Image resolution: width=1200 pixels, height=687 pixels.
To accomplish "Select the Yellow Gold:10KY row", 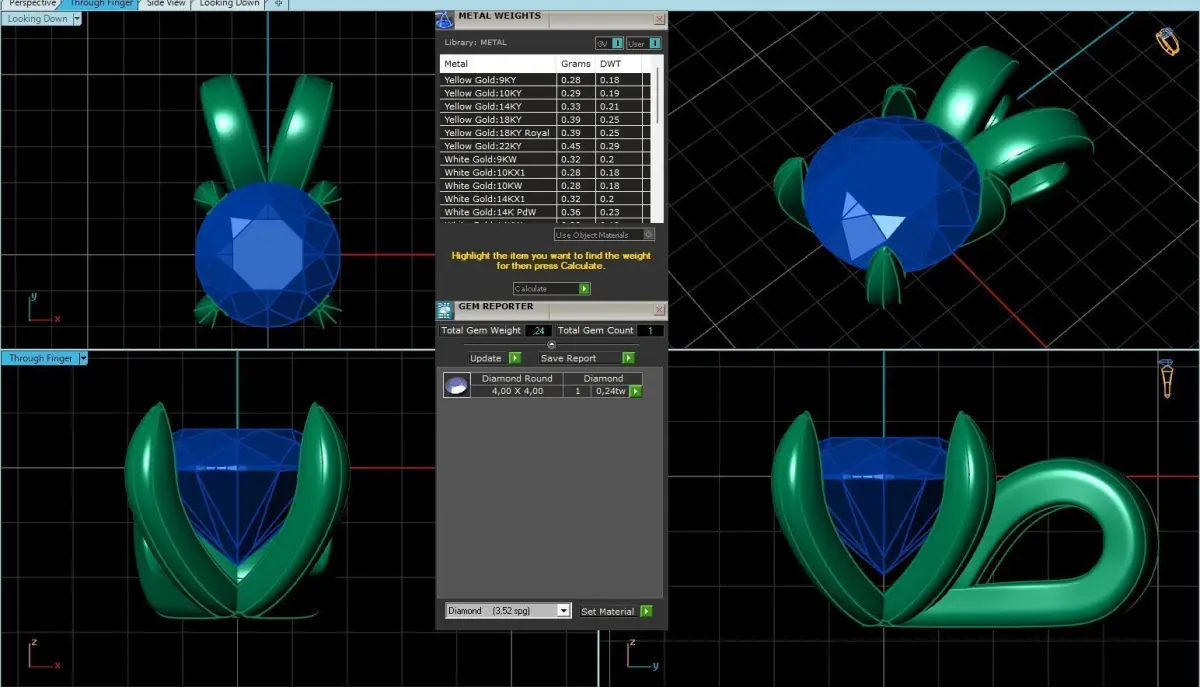I will 545,93.
